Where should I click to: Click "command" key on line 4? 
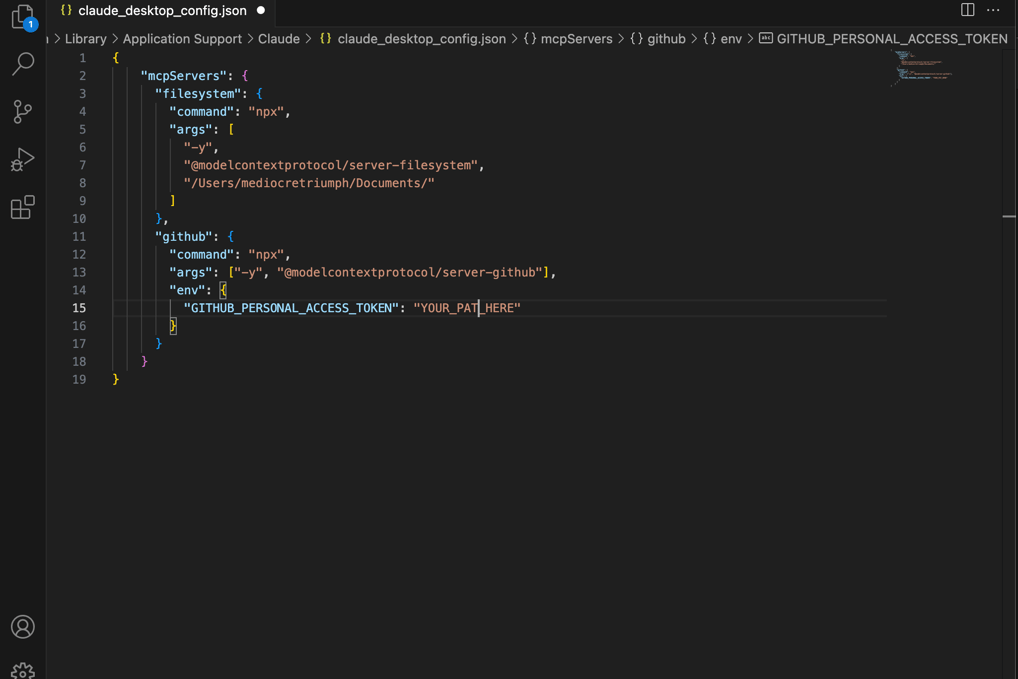(x=201, y=112)
